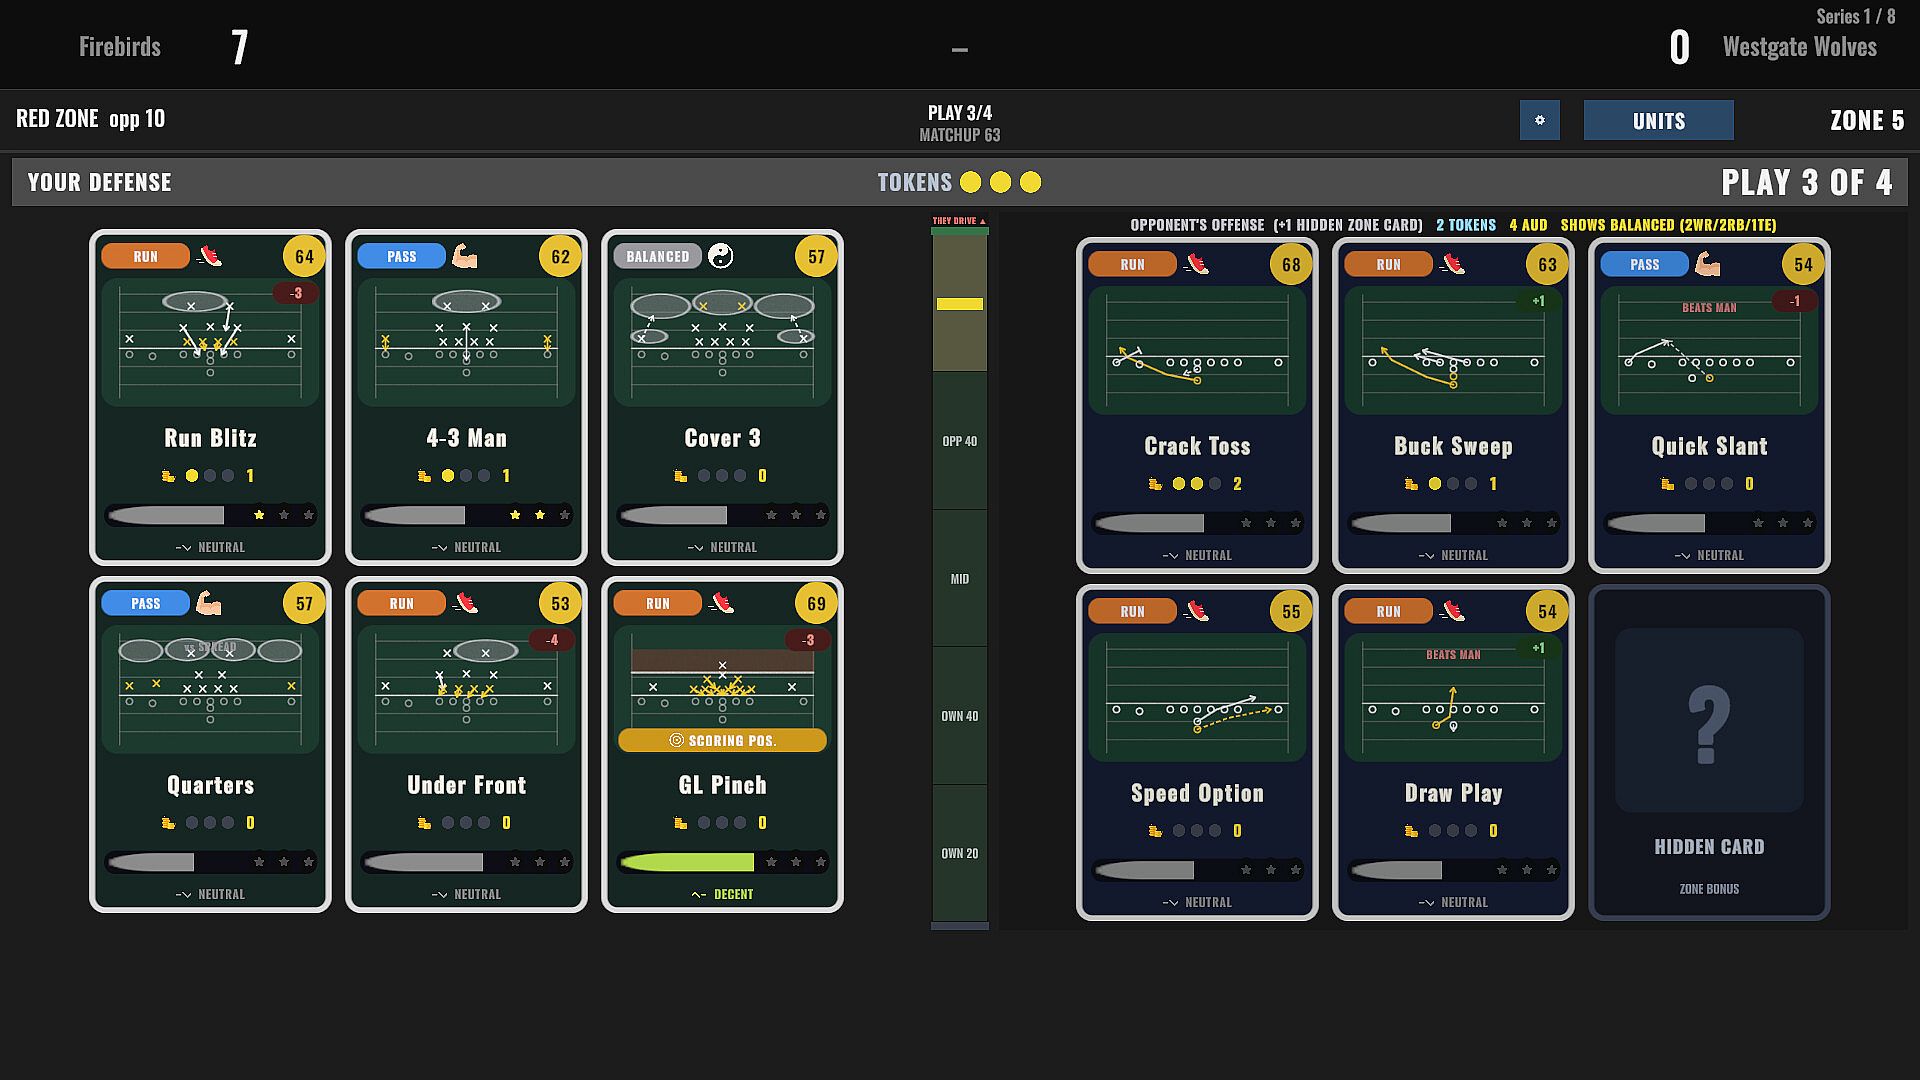Image resolution: width=1920 pixels, height=1080 pixels.
Task: Click the token boot icon on Crack Toss
Action: pos(1155,484)
